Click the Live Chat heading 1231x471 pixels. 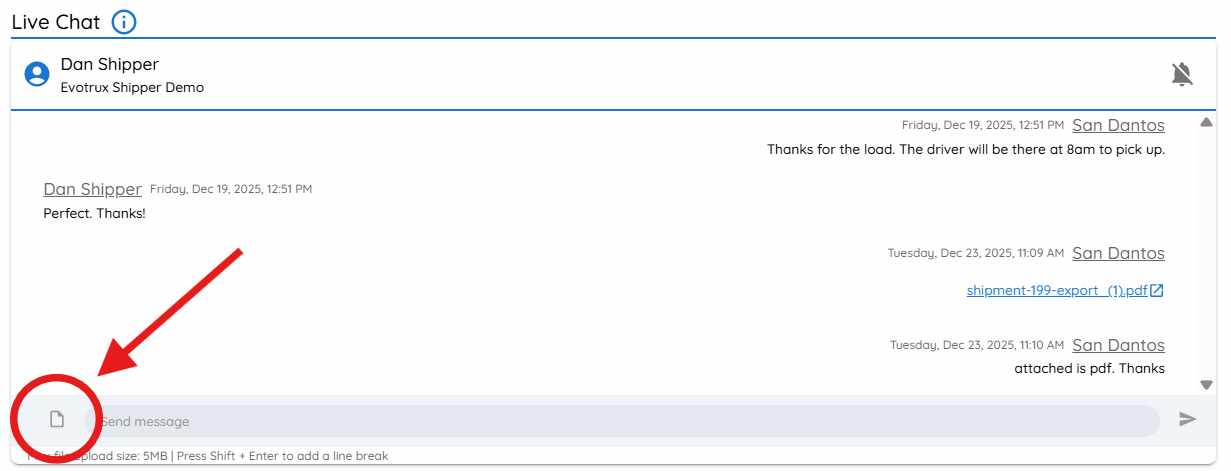pyautogui.click(x=56, y=22)
